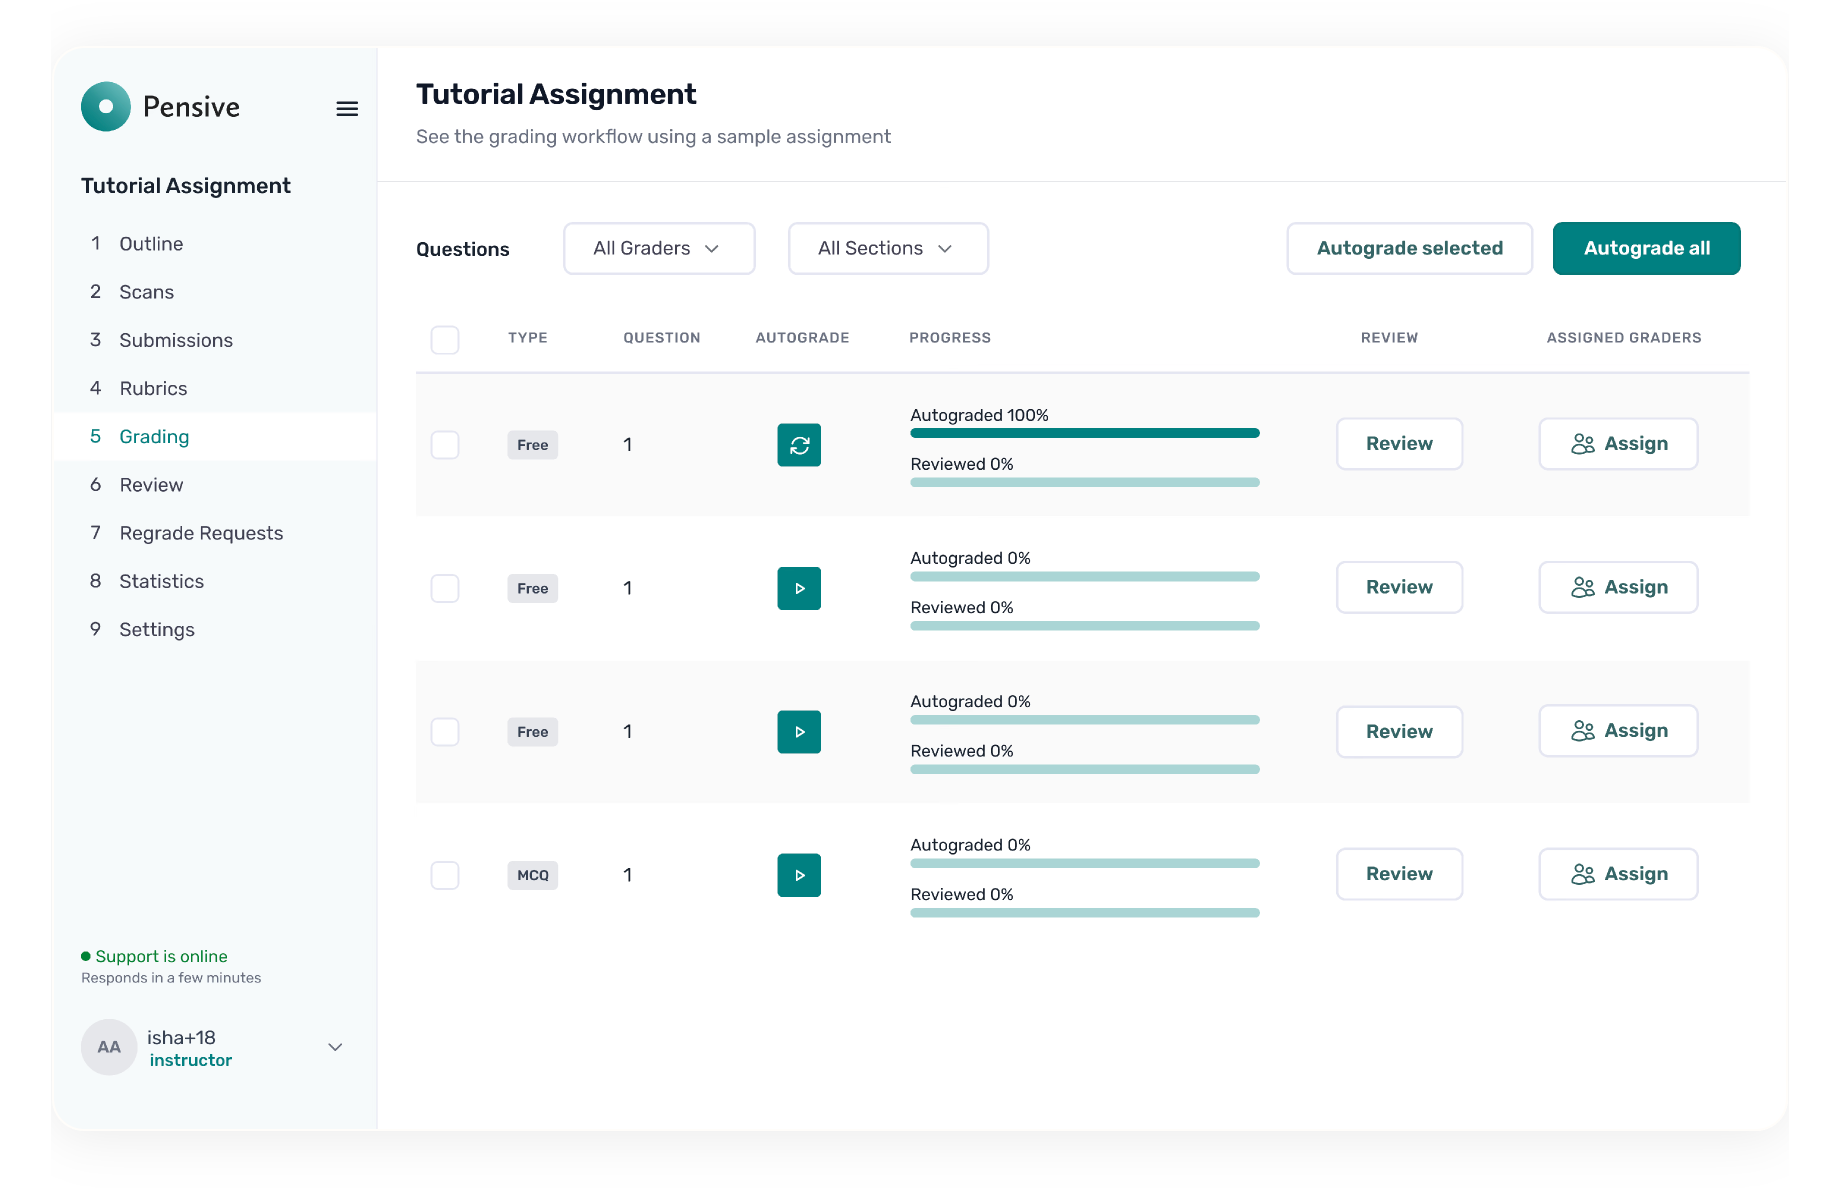Open Regrade Requests in the sidebar
Image resolution: width=1840 pixels, height=1189 pixels.
coord(201,533)
